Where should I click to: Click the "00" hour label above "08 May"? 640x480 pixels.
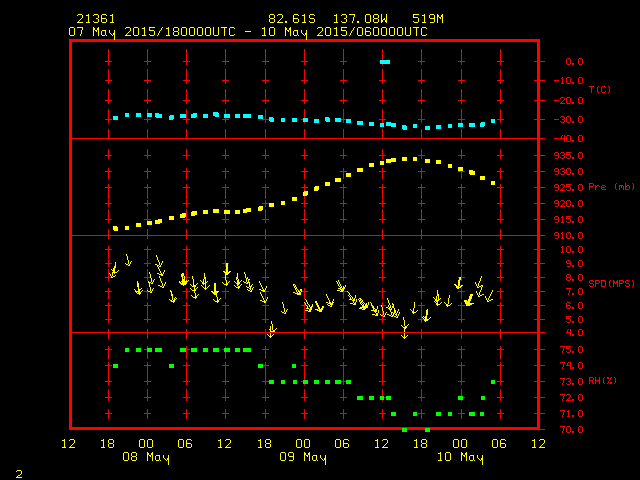[x=146, y=444]
